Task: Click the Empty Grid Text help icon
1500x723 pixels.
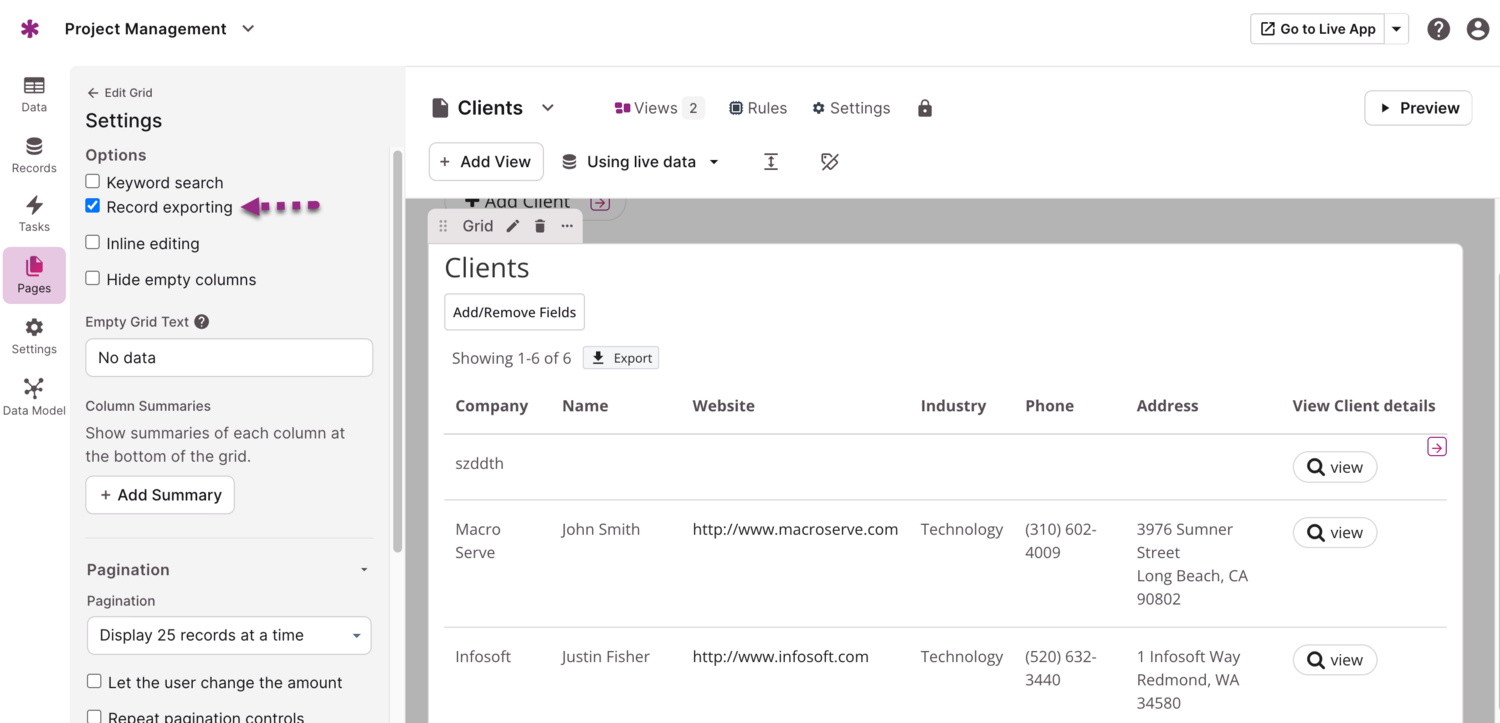Action: click(x=202, y=322)
